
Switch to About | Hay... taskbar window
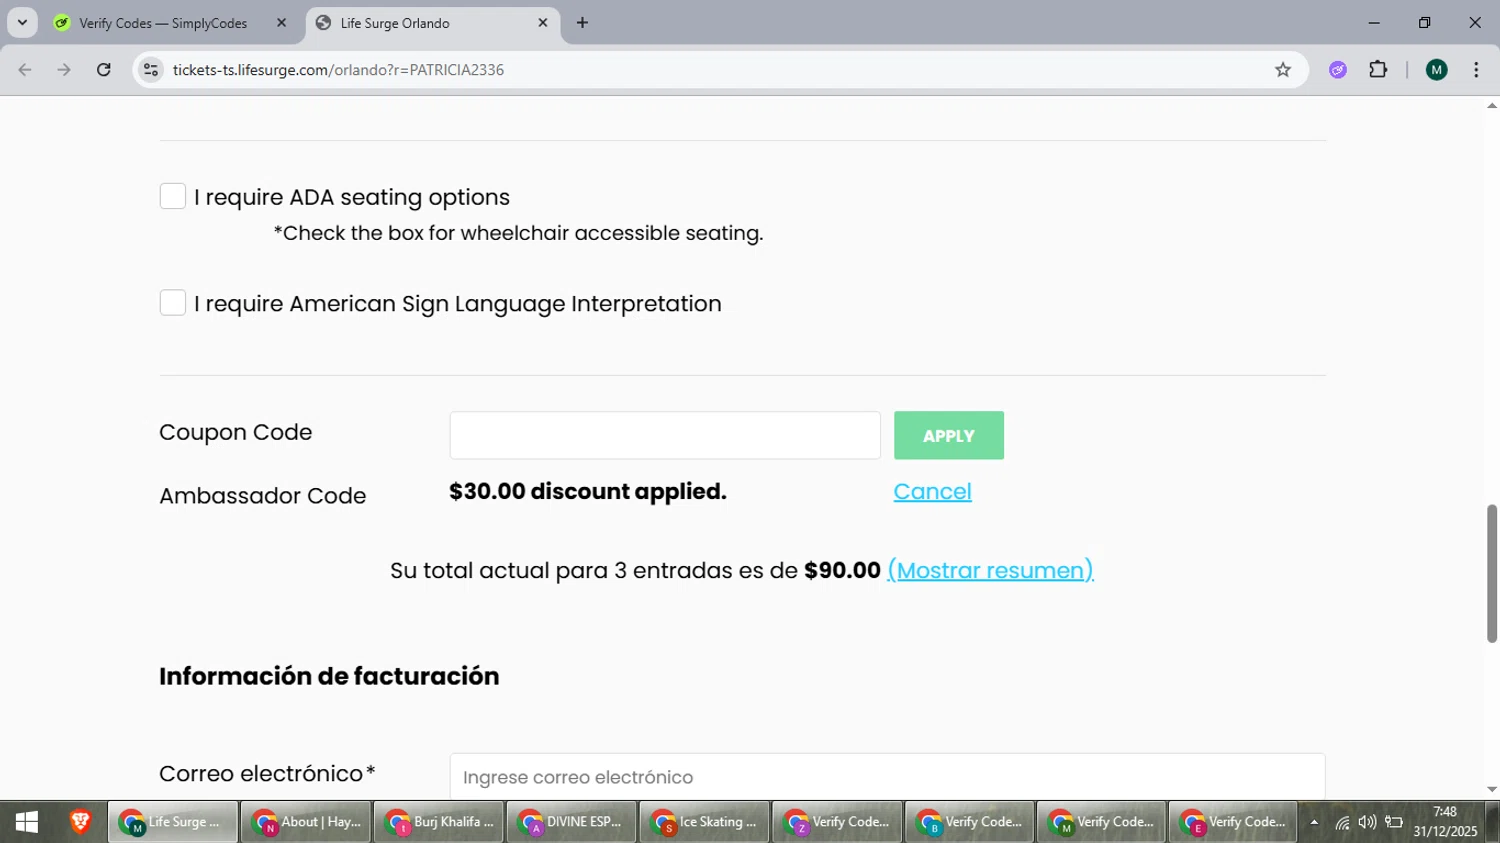tap(306, 822)
